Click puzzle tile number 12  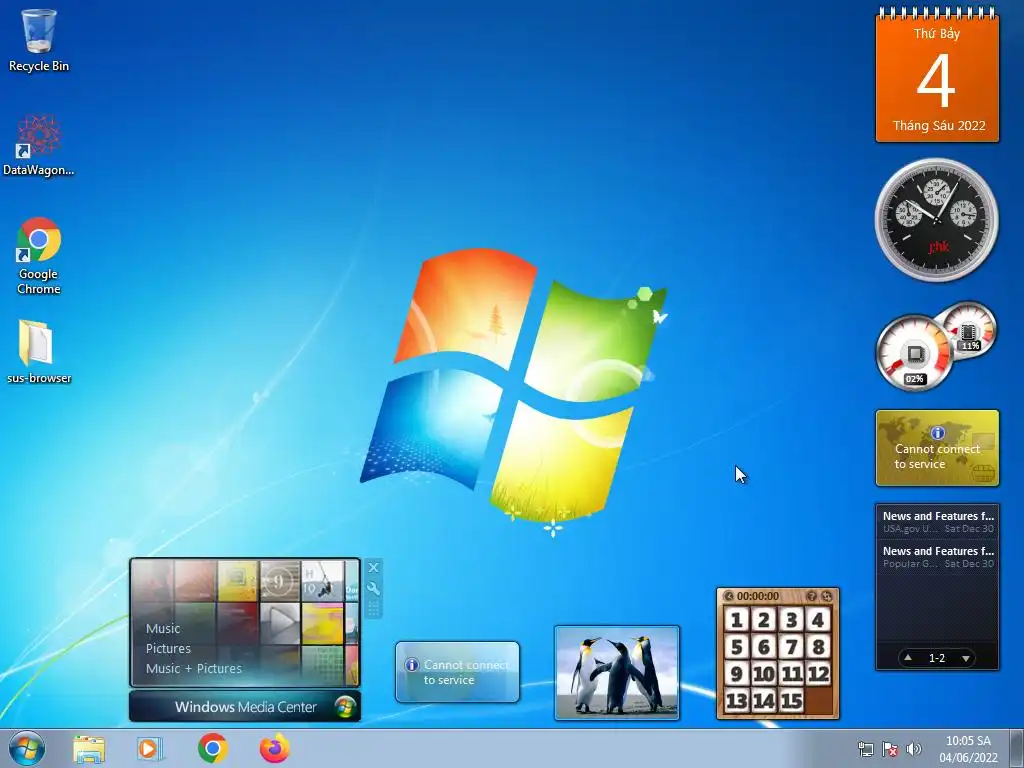click(x=818, y=673)
